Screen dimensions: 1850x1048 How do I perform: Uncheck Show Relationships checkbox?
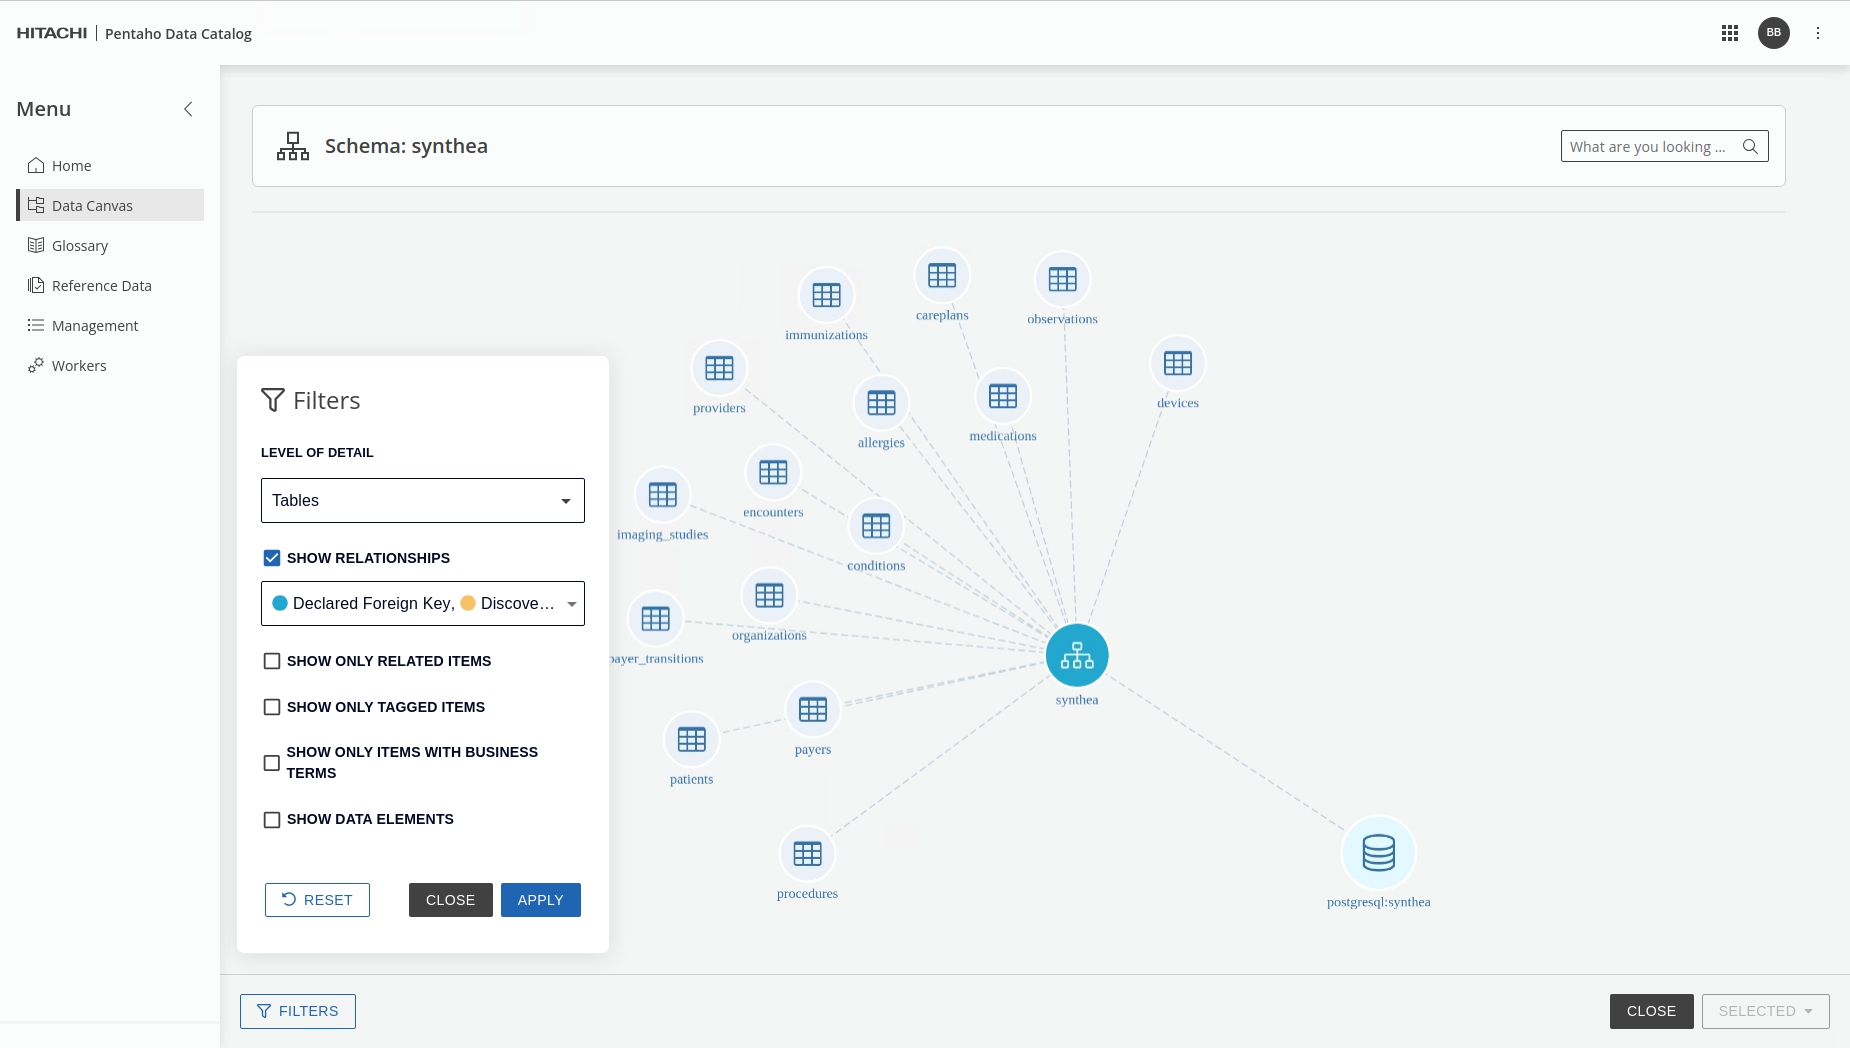[x=272, y=558]
